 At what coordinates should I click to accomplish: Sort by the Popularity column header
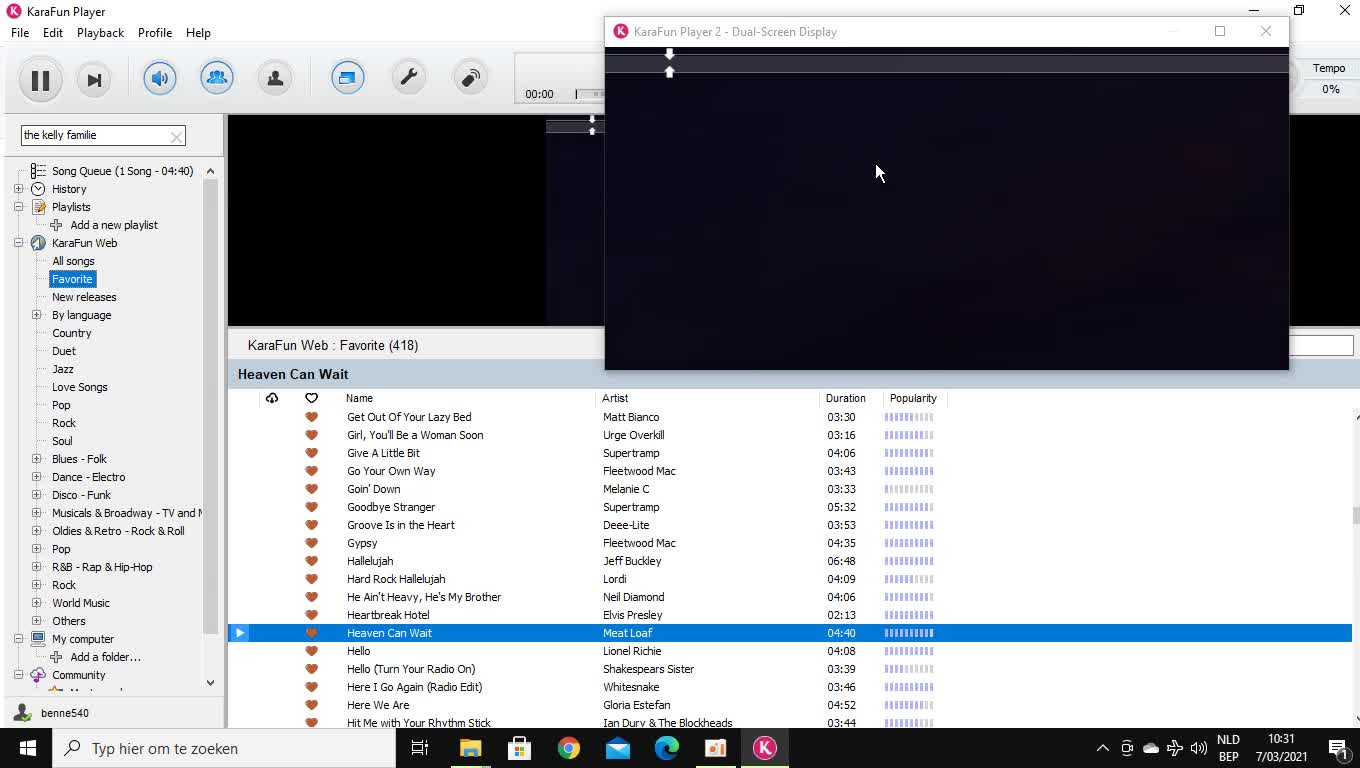(913, 398)
